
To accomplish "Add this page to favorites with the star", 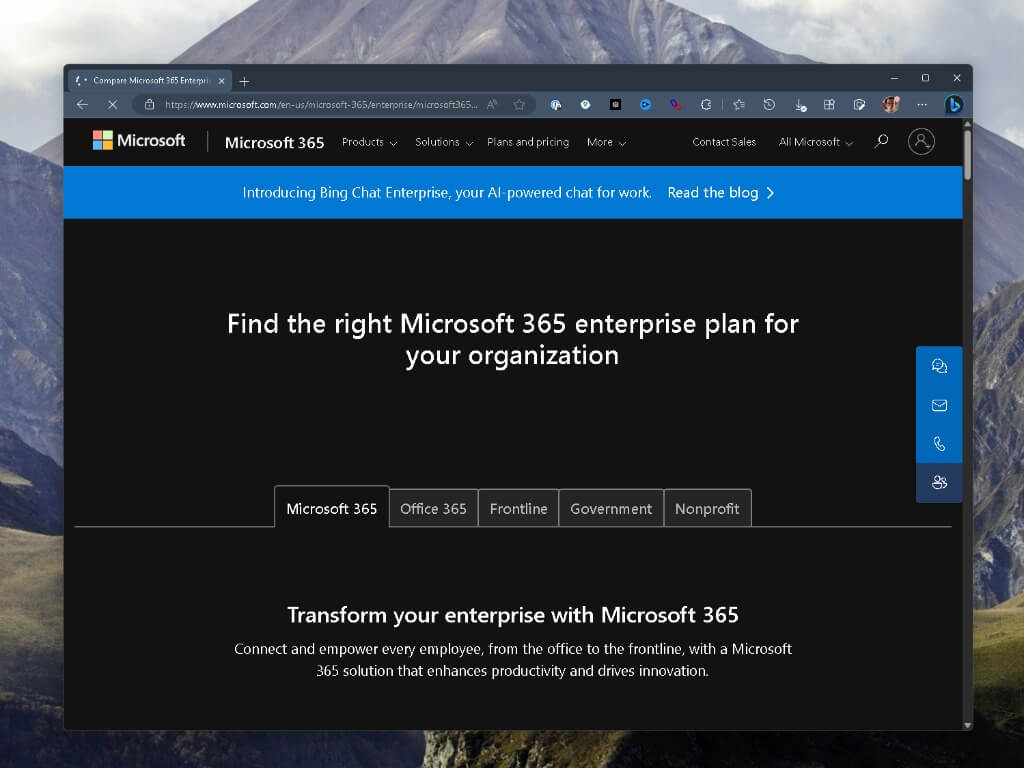I will coord(519,104).
